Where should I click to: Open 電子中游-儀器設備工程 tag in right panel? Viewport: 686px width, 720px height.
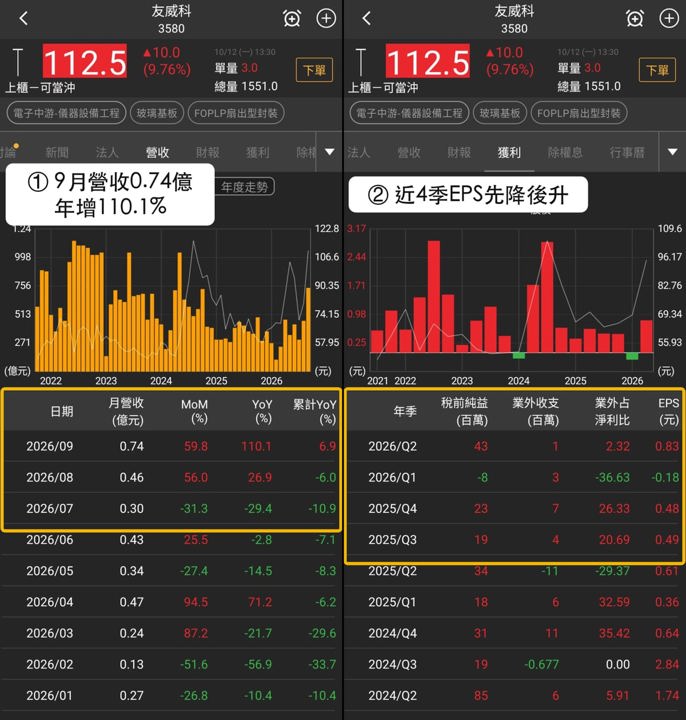409,113
